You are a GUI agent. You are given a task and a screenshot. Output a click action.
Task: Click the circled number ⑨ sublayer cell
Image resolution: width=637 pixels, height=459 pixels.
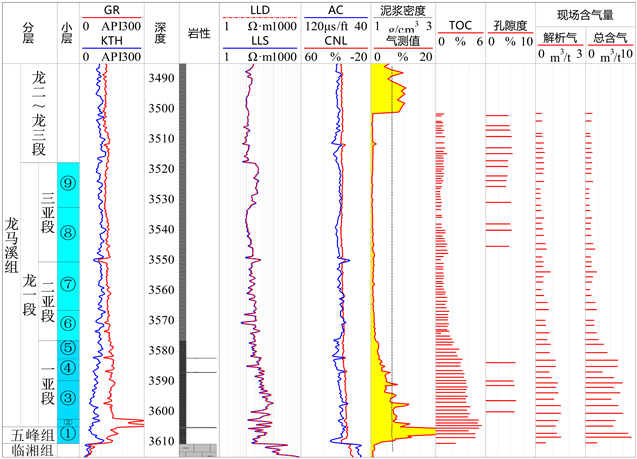pyautogui.click(x=68, y=183)
